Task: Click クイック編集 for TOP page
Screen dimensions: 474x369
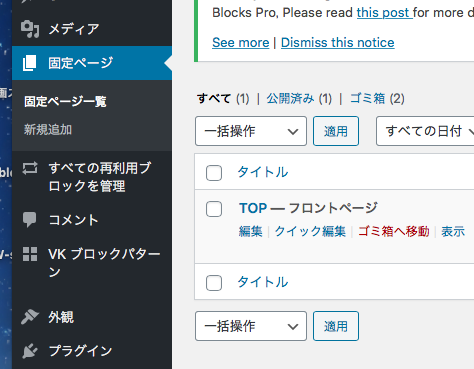Action: tap(310, 231)
